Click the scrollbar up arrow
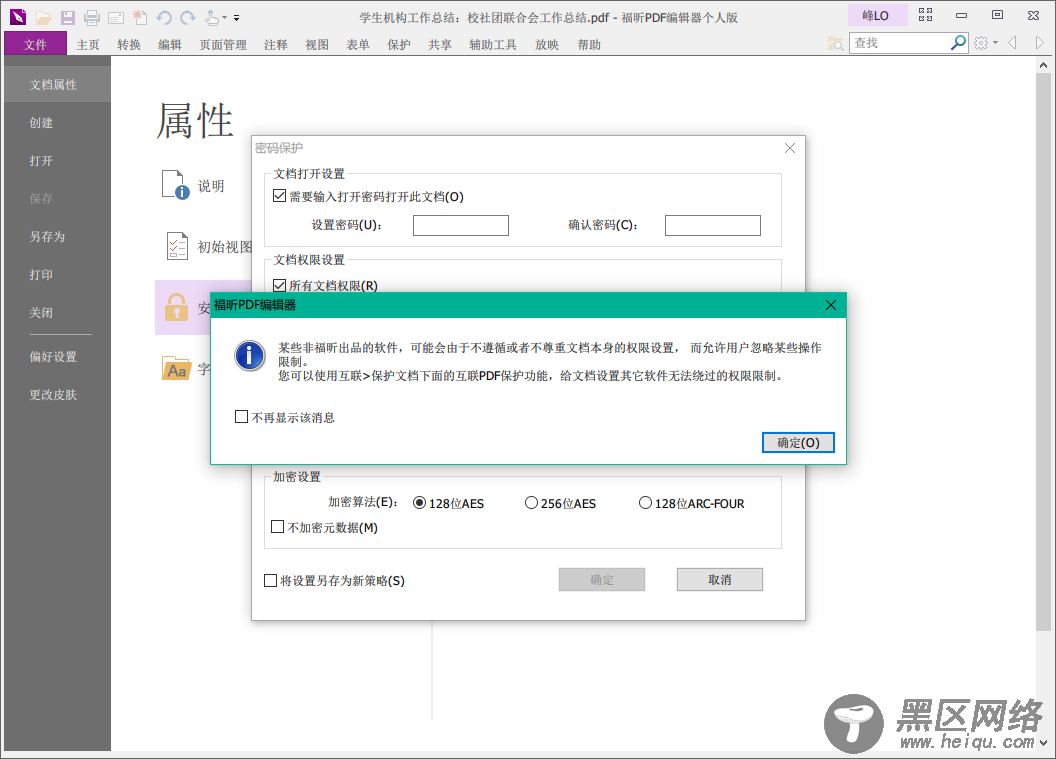The height and width of the screenshot is (759, 1056). click(x=1043, y=65)
